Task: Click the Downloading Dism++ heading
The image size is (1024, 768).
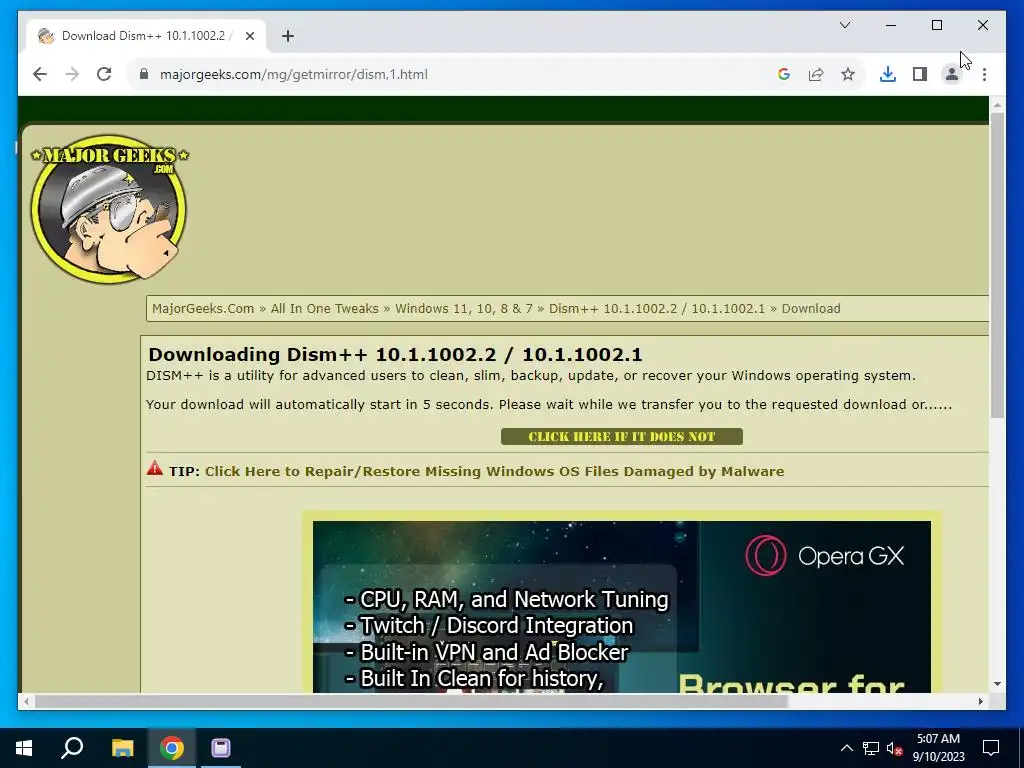Action: point(395,354)
